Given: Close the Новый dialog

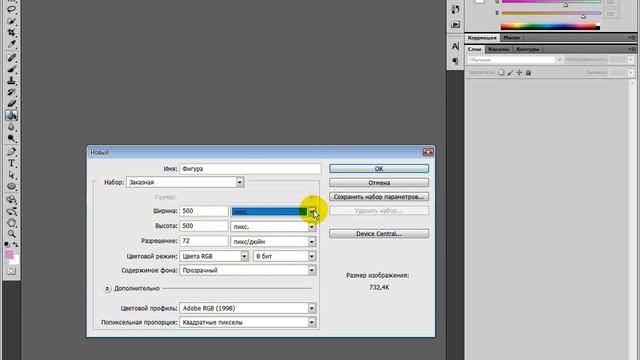Looking at the screenshot, I should tap(428, 152).
